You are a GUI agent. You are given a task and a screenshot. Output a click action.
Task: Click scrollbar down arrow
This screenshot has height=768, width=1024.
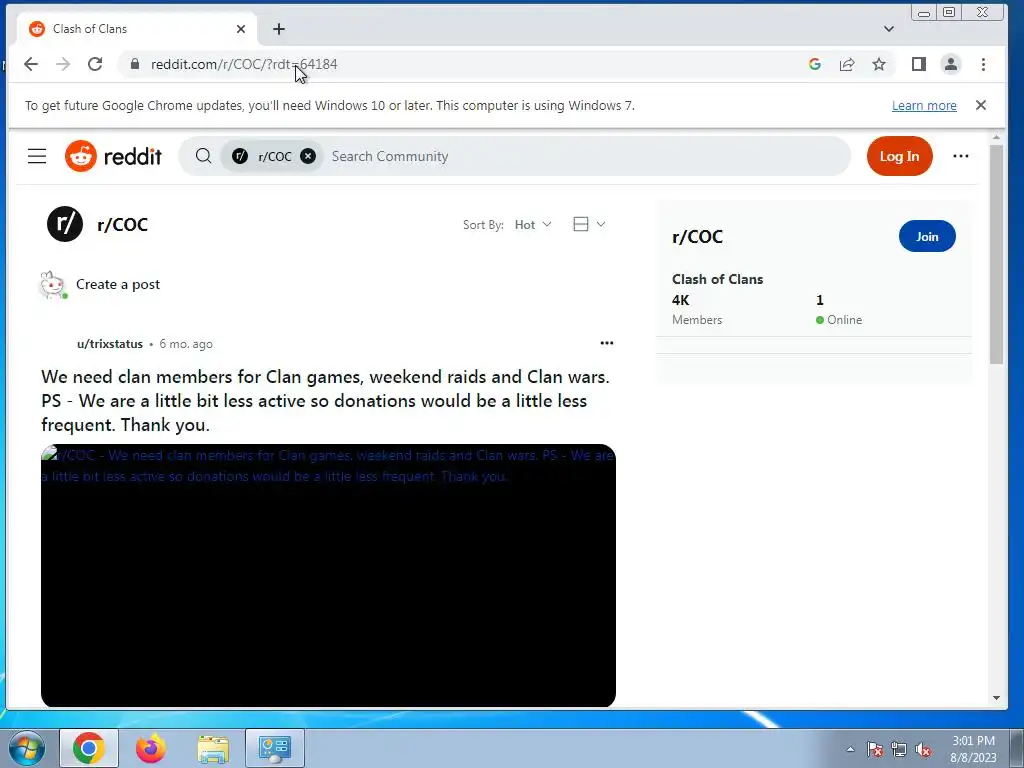[996, 697]
